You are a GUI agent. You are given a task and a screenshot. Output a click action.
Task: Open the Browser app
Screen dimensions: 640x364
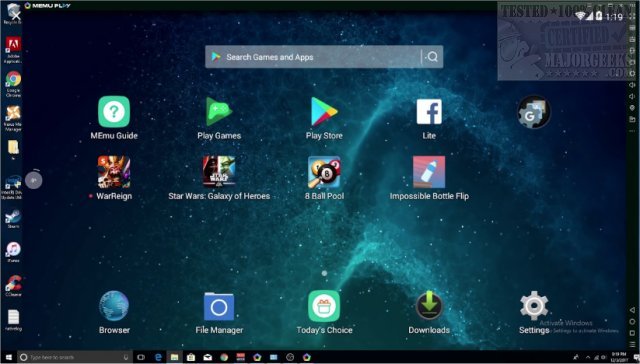114,306
